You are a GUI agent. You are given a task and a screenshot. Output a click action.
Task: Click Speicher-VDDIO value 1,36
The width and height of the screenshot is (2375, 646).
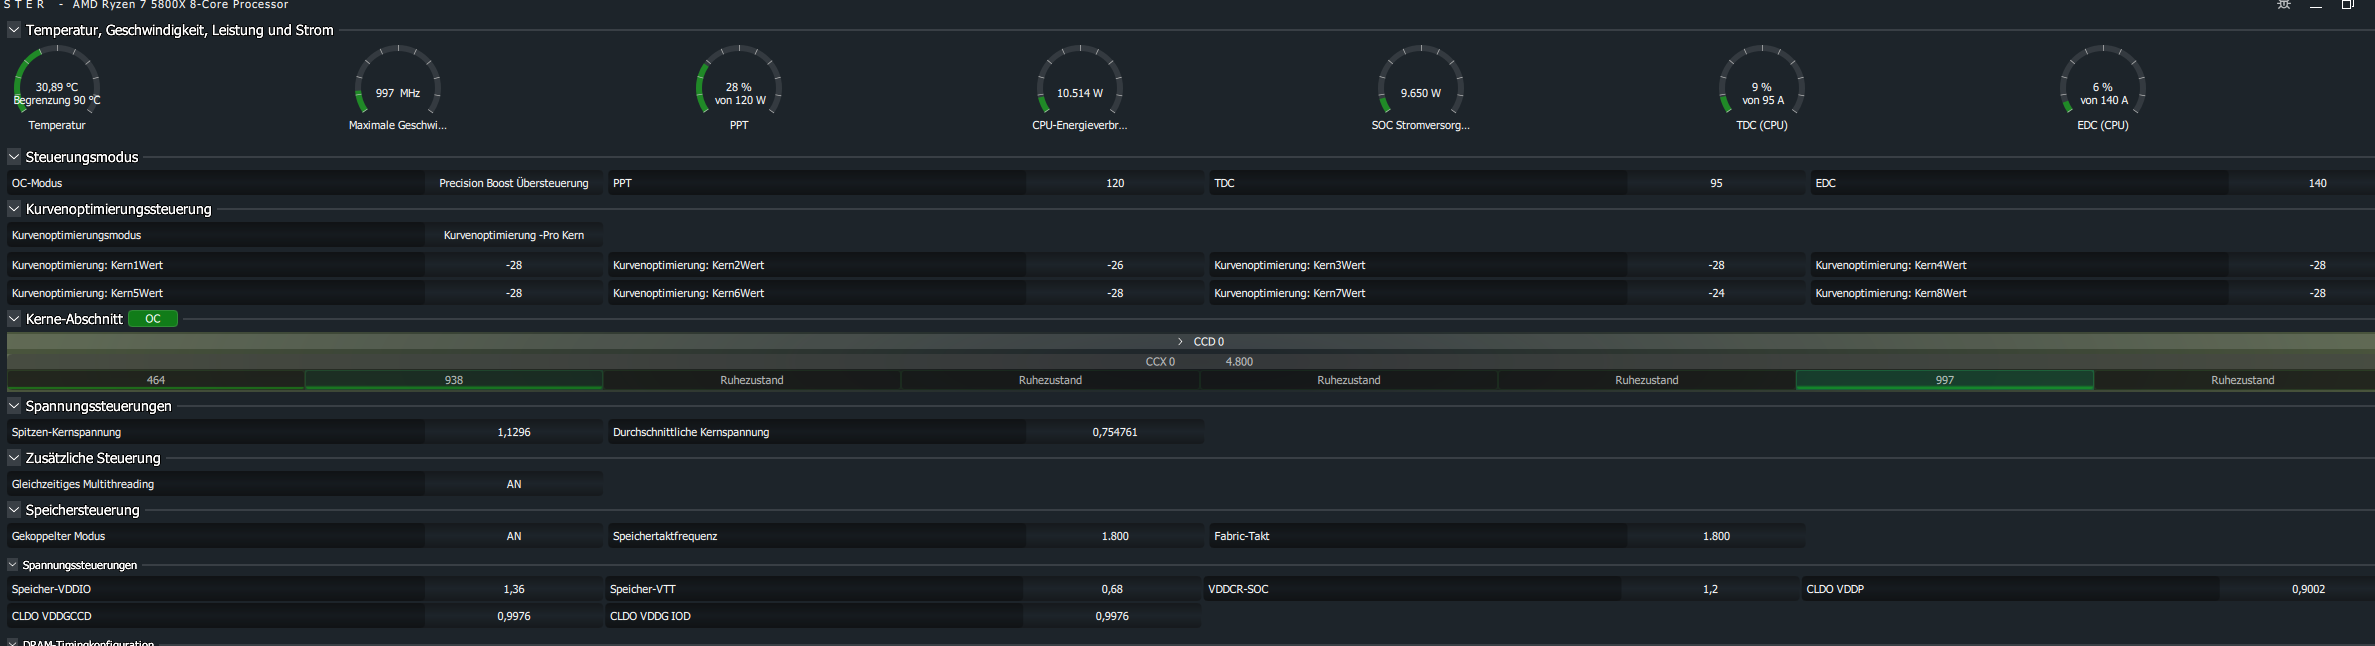514,589
